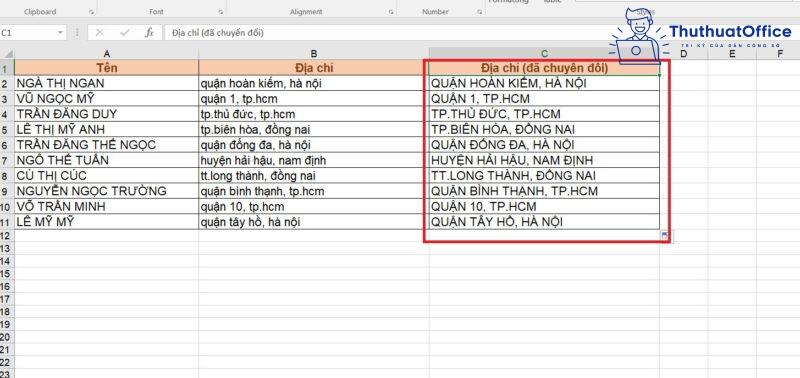Click header cell 'Địa chỉ (đã chuyển đổi)'
This screenshot has width=800, height=378.
[544, 68]
